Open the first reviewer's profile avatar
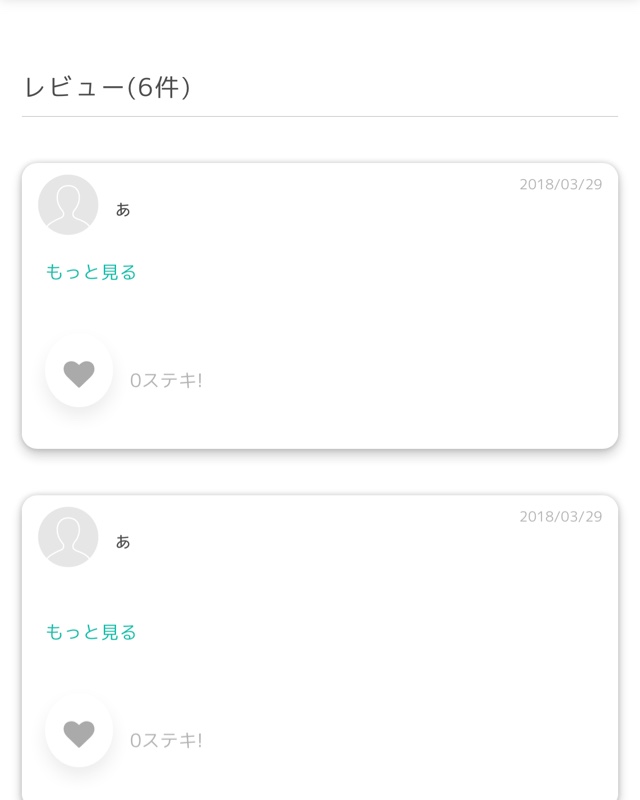This screenshot has height=800, width=640. [x=68, y=205]
